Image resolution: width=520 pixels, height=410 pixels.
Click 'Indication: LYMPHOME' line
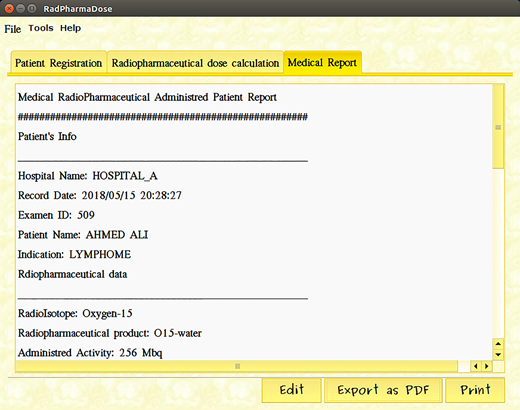tap(74, 254)
